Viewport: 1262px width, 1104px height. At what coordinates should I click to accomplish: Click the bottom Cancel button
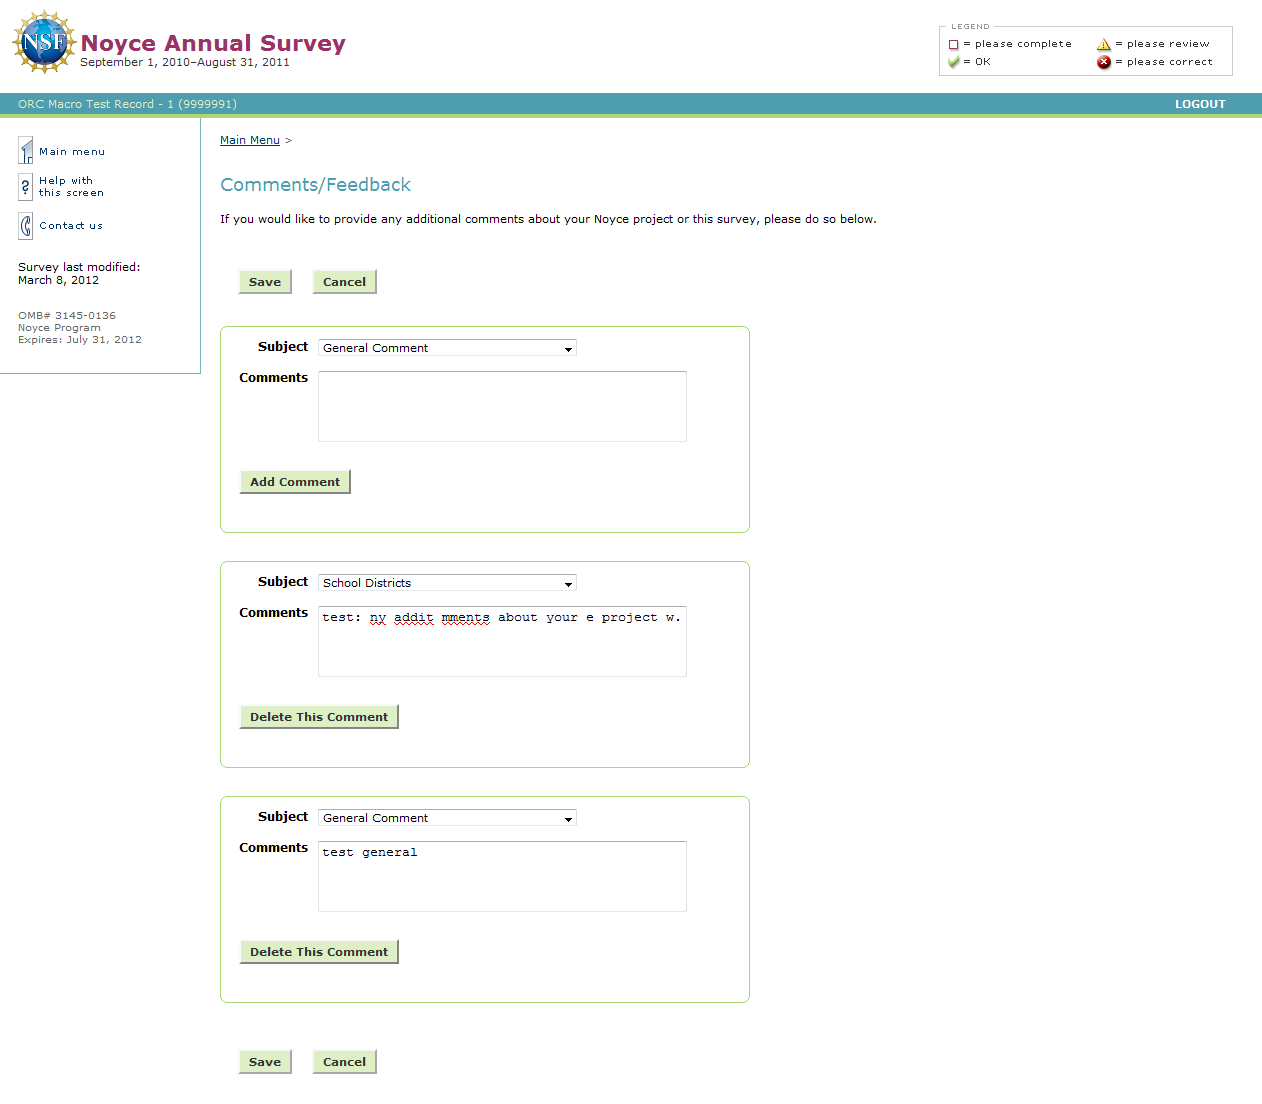(x=344, y=1062)
